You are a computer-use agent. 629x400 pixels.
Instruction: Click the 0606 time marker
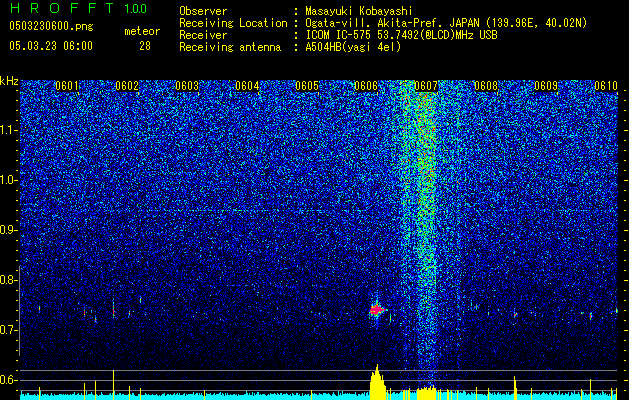pos(366,86)
